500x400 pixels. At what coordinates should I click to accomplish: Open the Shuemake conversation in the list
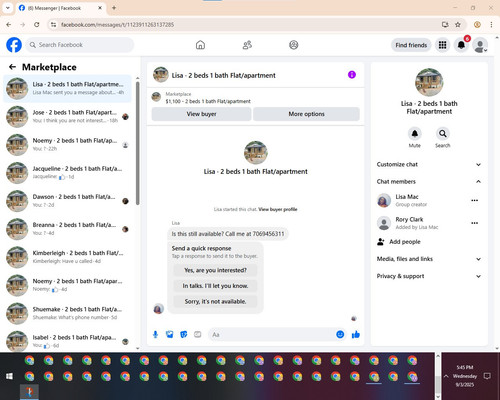pyautogui.click(x=68, y=313)
